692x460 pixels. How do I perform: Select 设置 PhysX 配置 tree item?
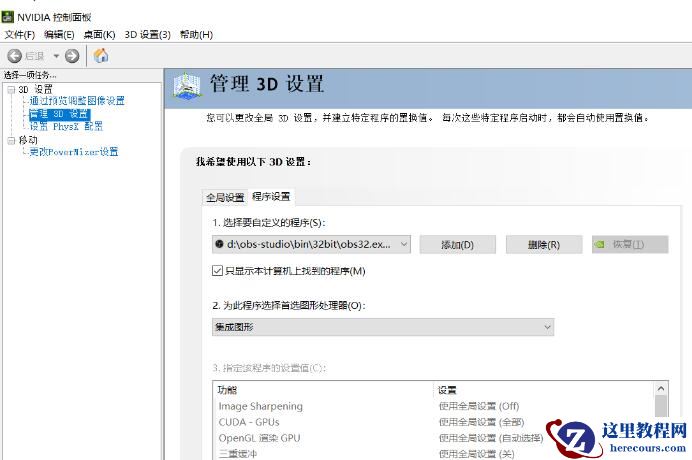click(x=66, y=126)
